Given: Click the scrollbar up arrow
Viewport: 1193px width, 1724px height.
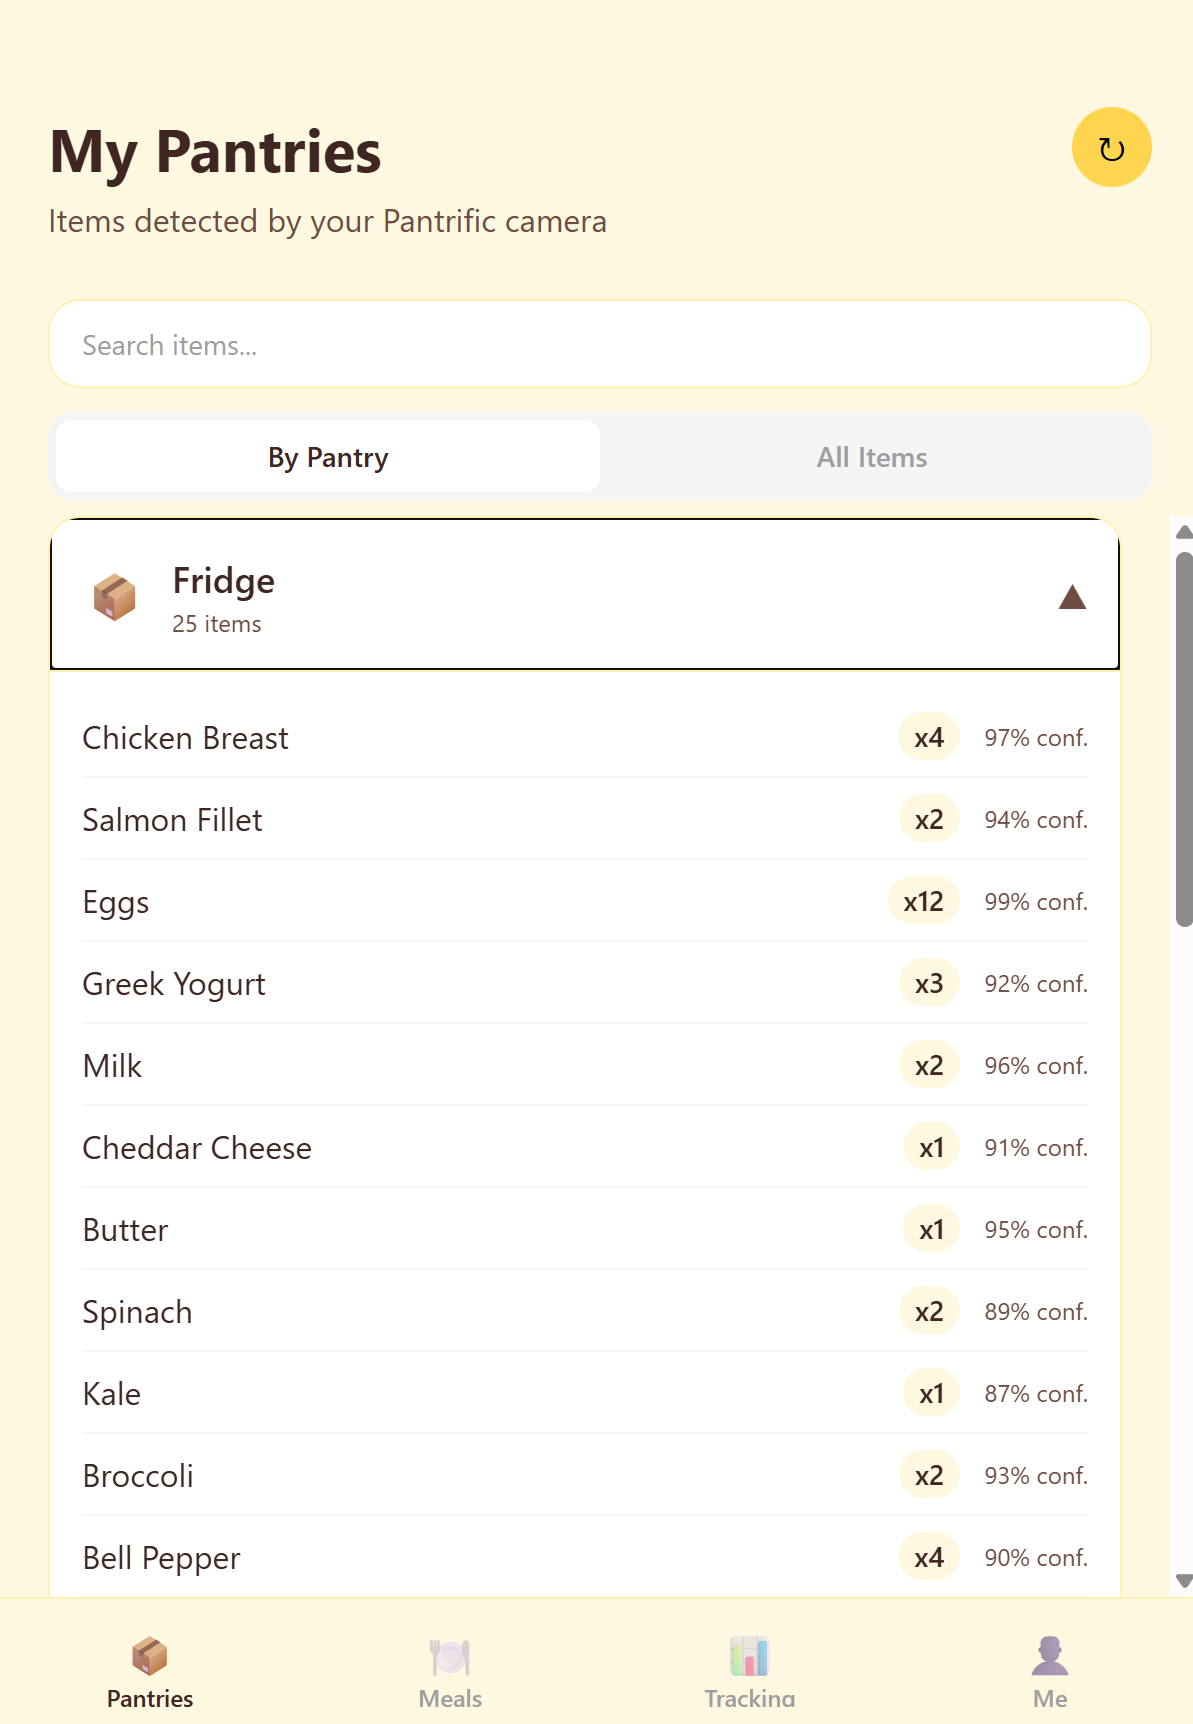Looking at the screenshot, I should (x=1184, y=532).
